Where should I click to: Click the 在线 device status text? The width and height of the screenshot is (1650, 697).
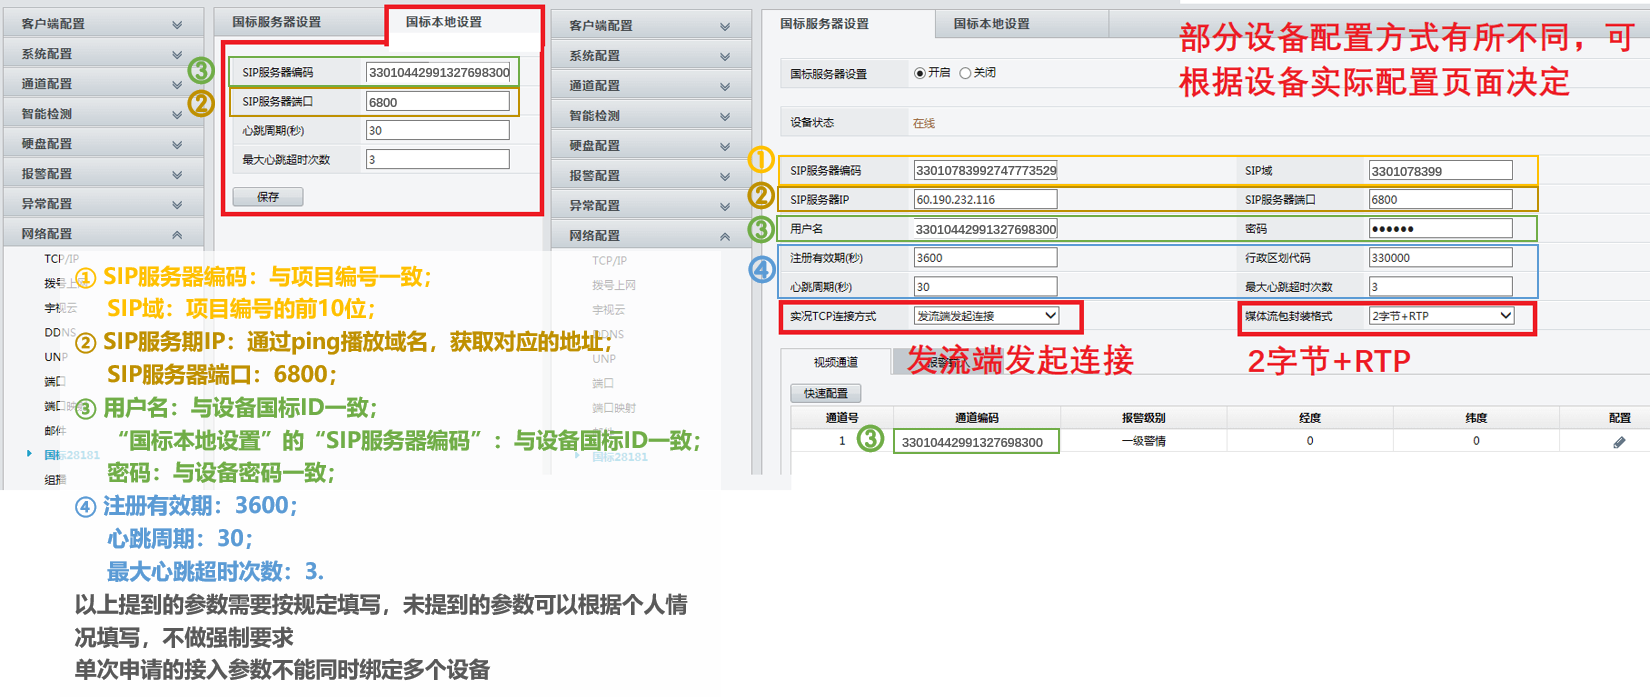tap(924, 124)
